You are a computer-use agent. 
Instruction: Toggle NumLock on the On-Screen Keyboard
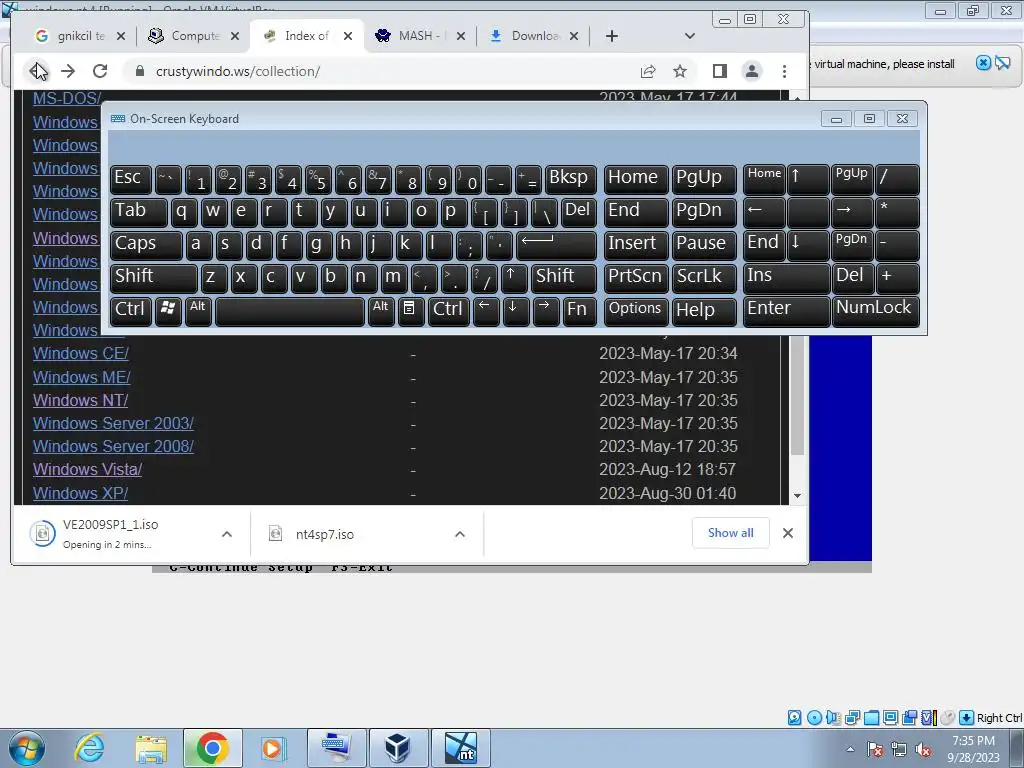pos(875,310)
